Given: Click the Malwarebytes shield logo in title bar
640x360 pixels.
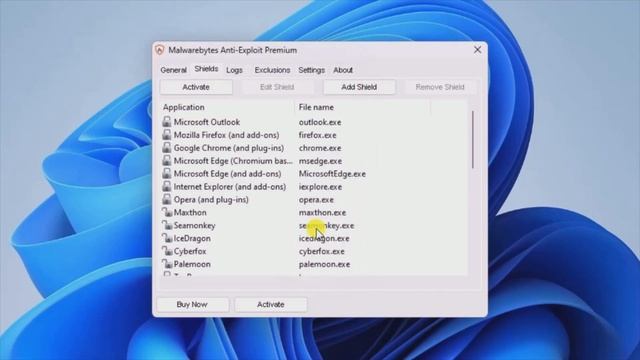Looking at the screenshot, I should click(x=160, y=50).
